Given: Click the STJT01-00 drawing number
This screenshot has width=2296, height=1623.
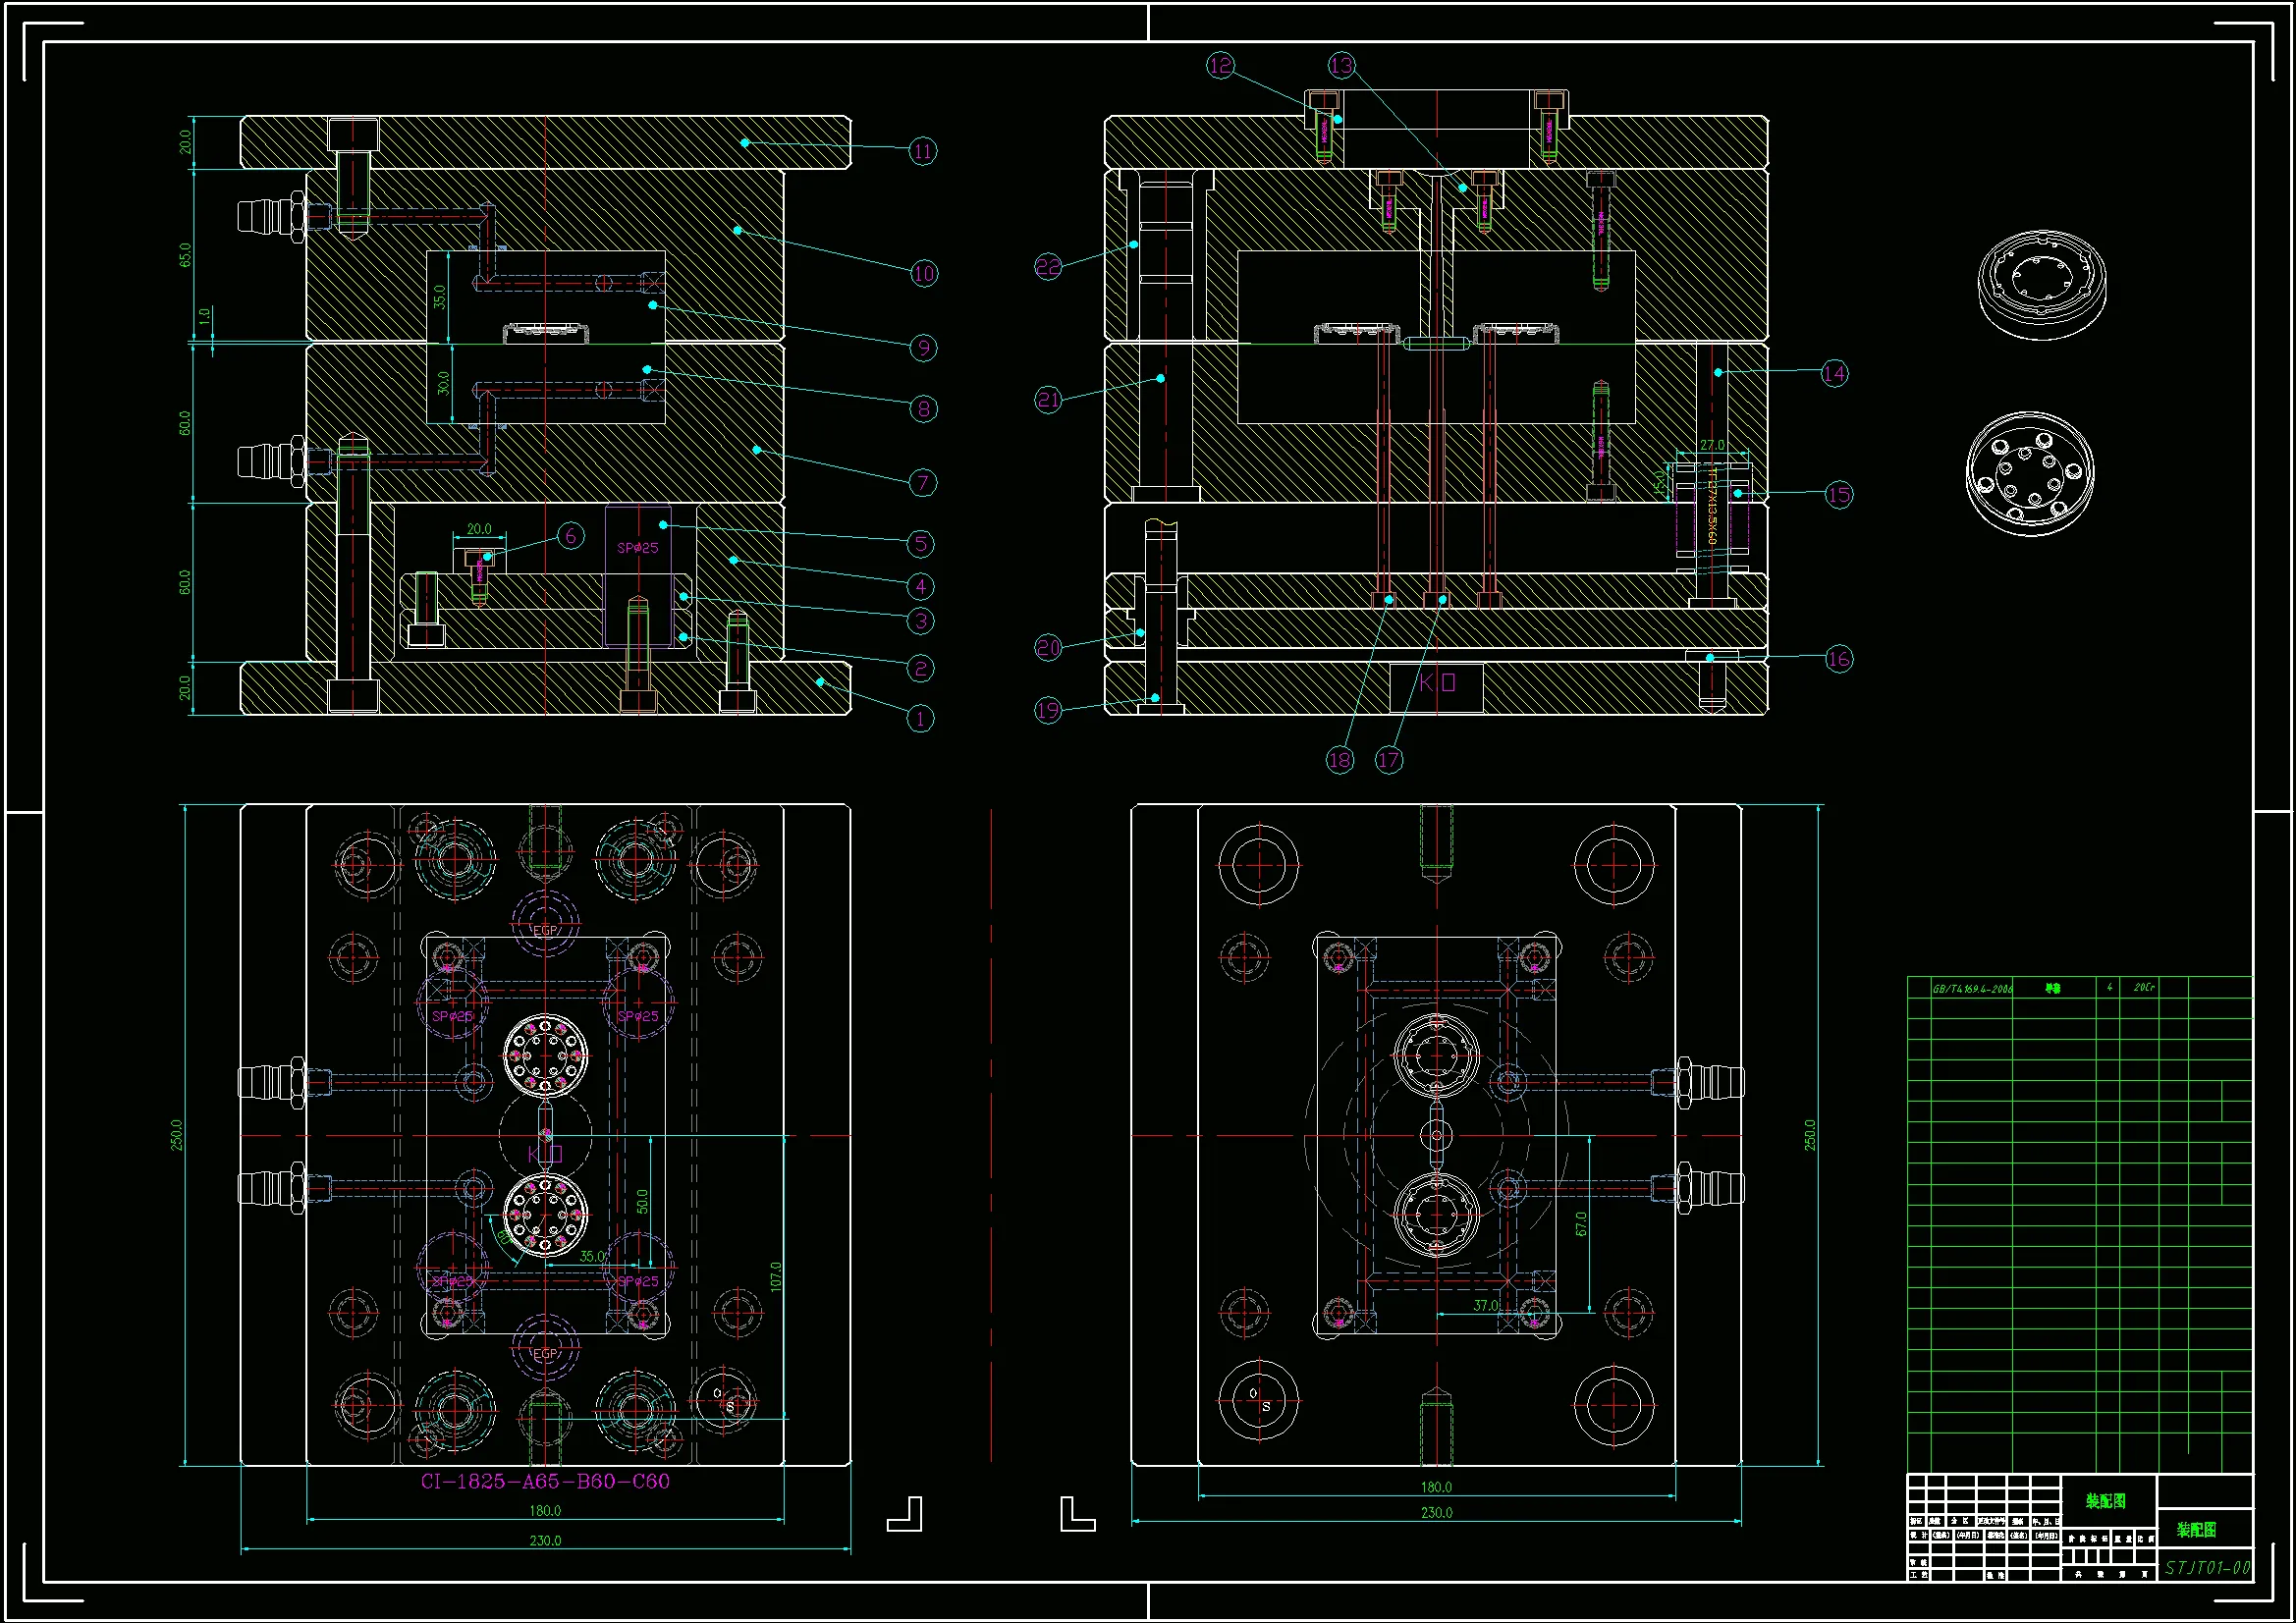Looking at the screenshot, I should point(2207,1568).
